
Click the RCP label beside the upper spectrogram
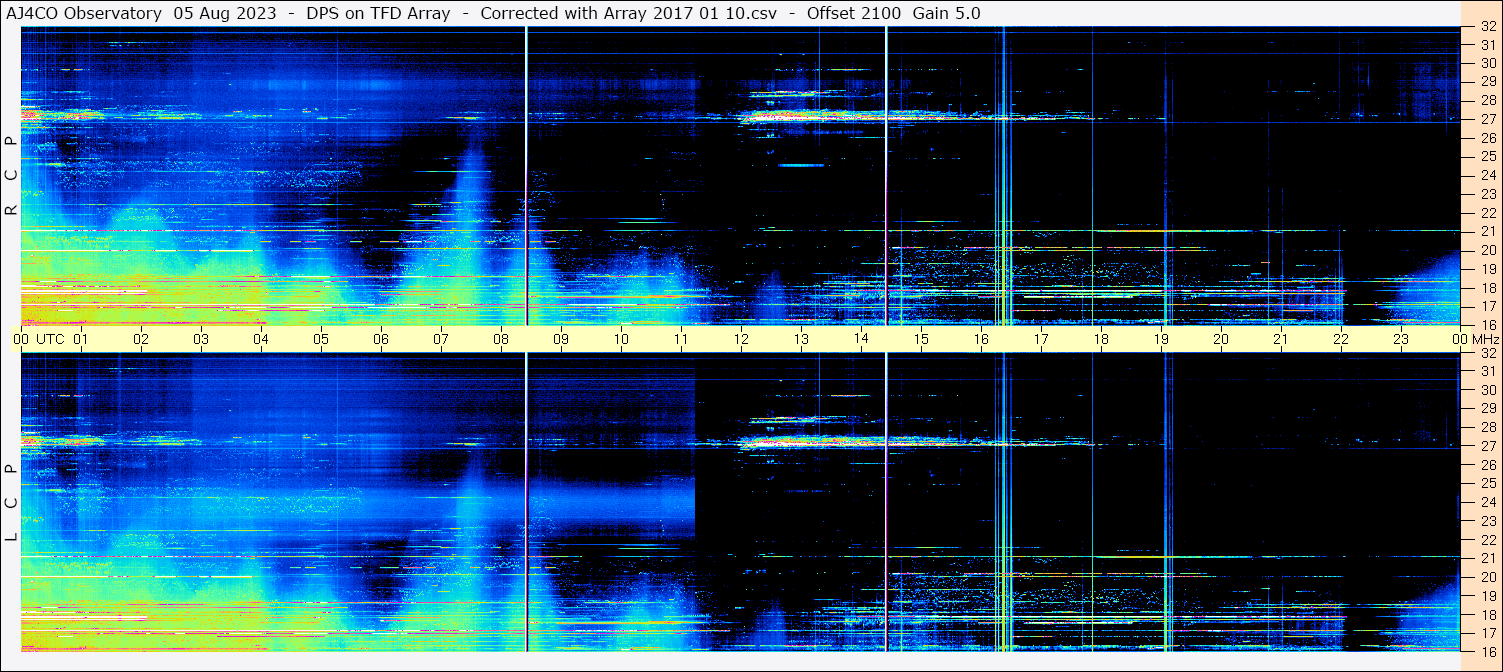click(11, 175)
